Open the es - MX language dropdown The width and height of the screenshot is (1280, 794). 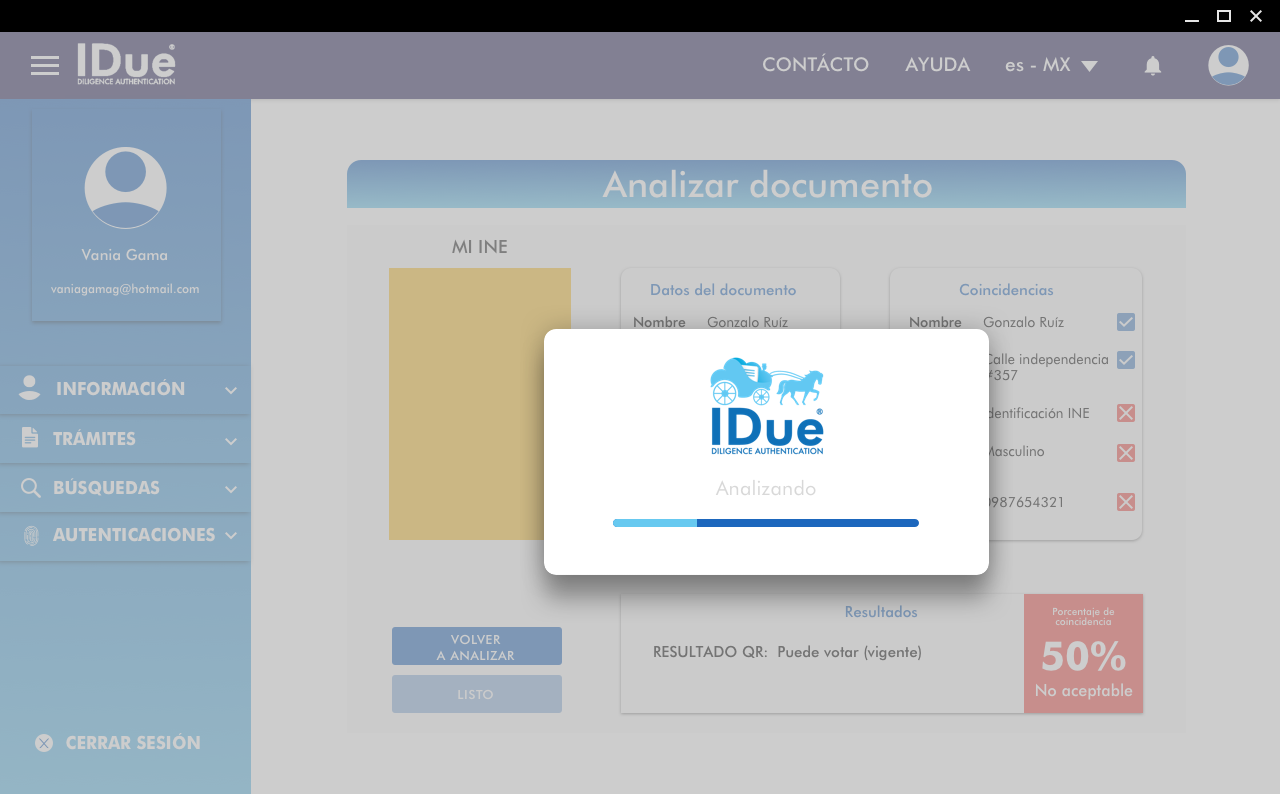[1051, 66]
